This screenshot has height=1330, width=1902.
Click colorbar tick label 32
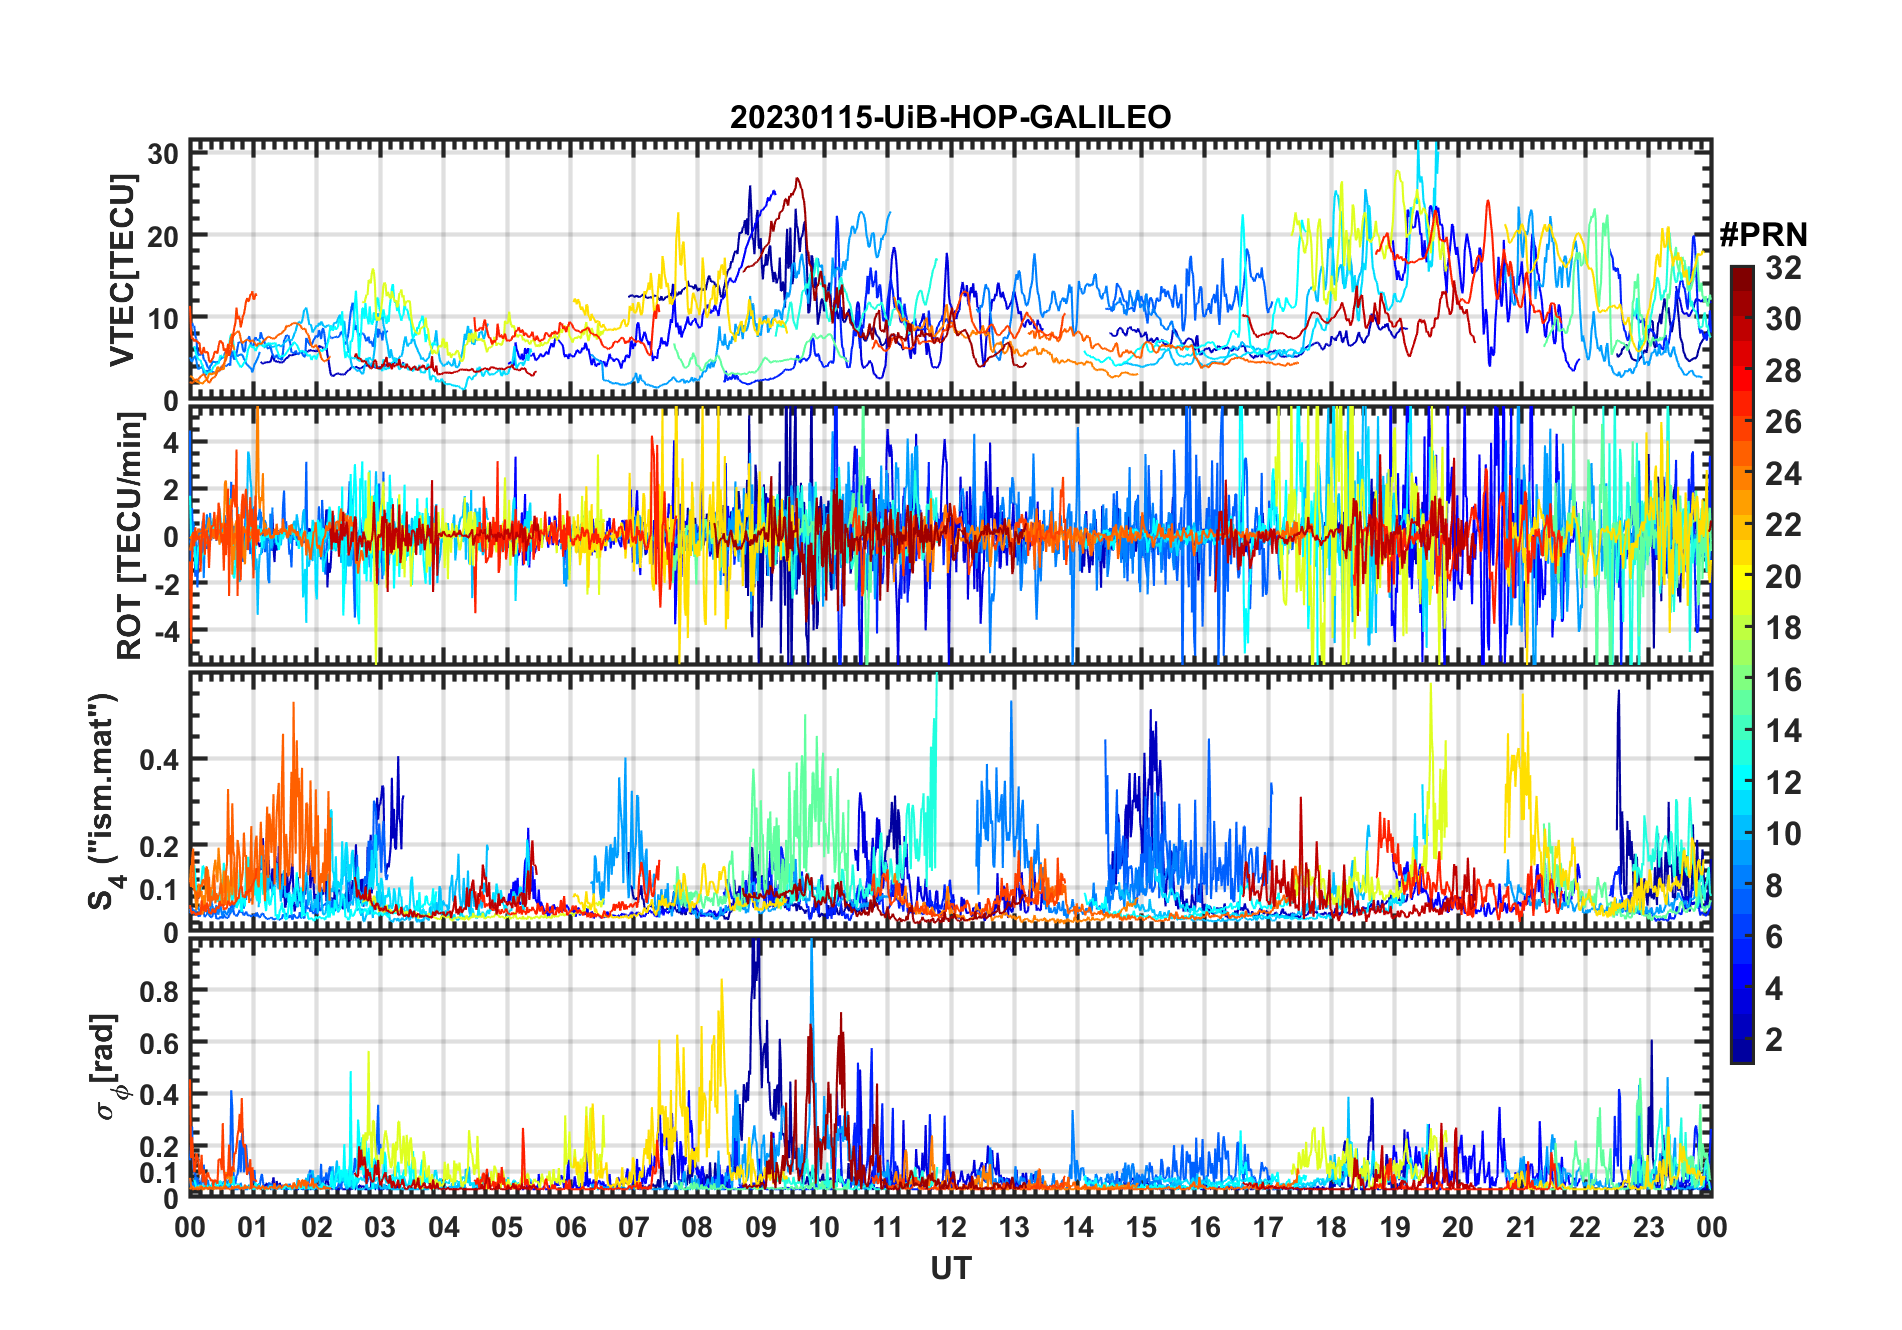click(1783, 267)
